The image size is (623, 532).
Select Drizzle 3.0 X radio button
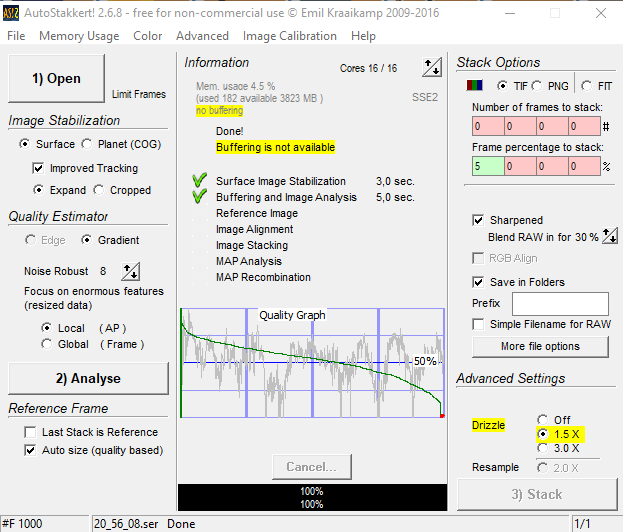(x=543, y=449)
